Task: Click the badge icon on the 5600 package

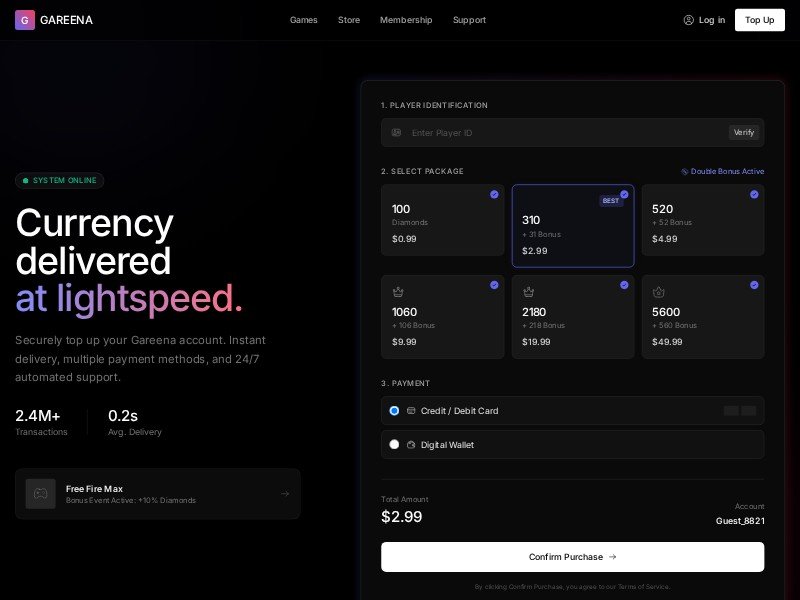Action: pyautogui.click(x=658, y=292)
